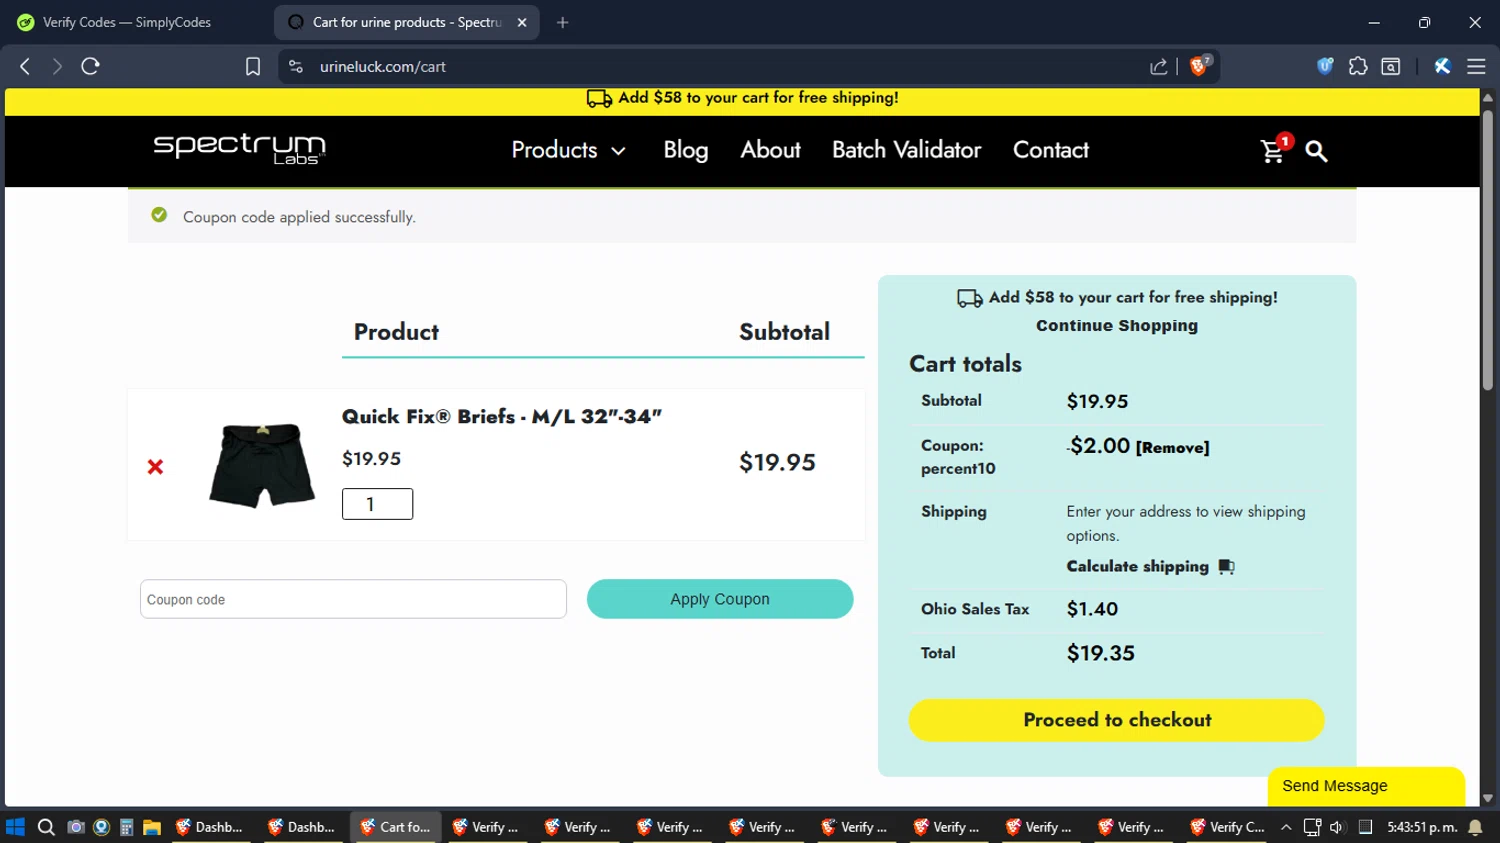Open site search magnifier icon
The width and height of the screenshot is (1500, 843).
point(1316,151)
